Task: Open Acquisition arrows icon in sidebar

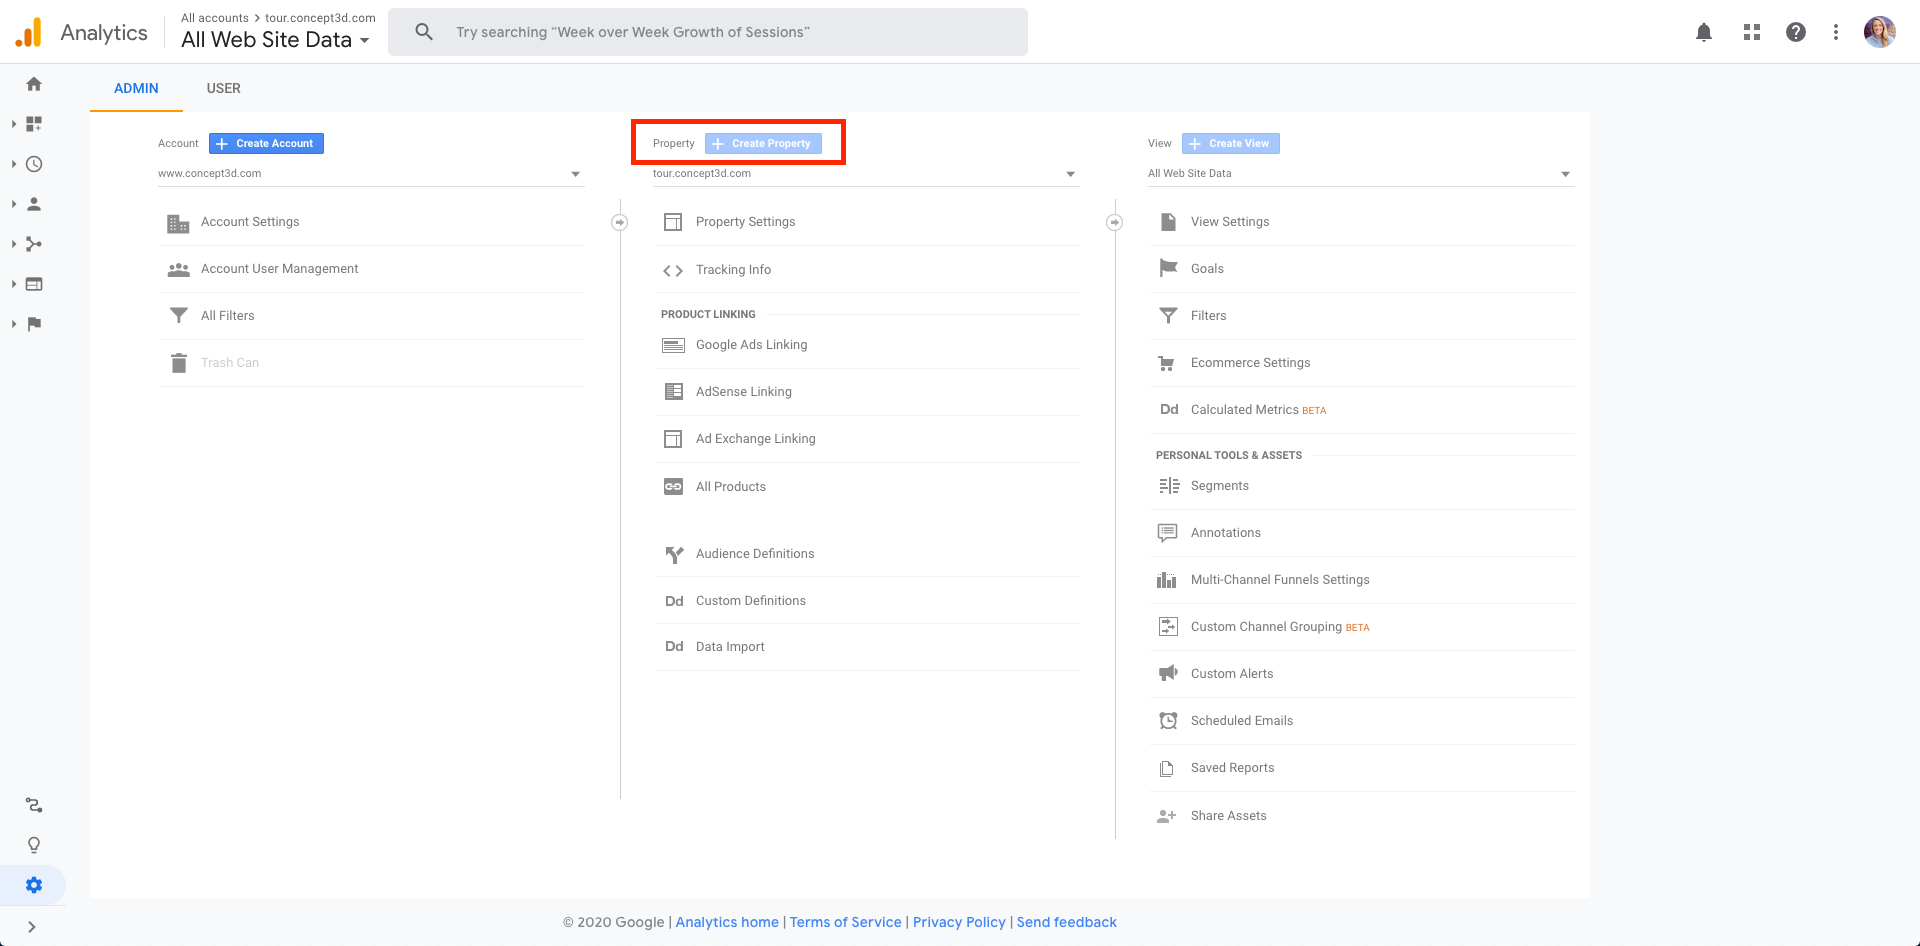Action: (34, 244)
